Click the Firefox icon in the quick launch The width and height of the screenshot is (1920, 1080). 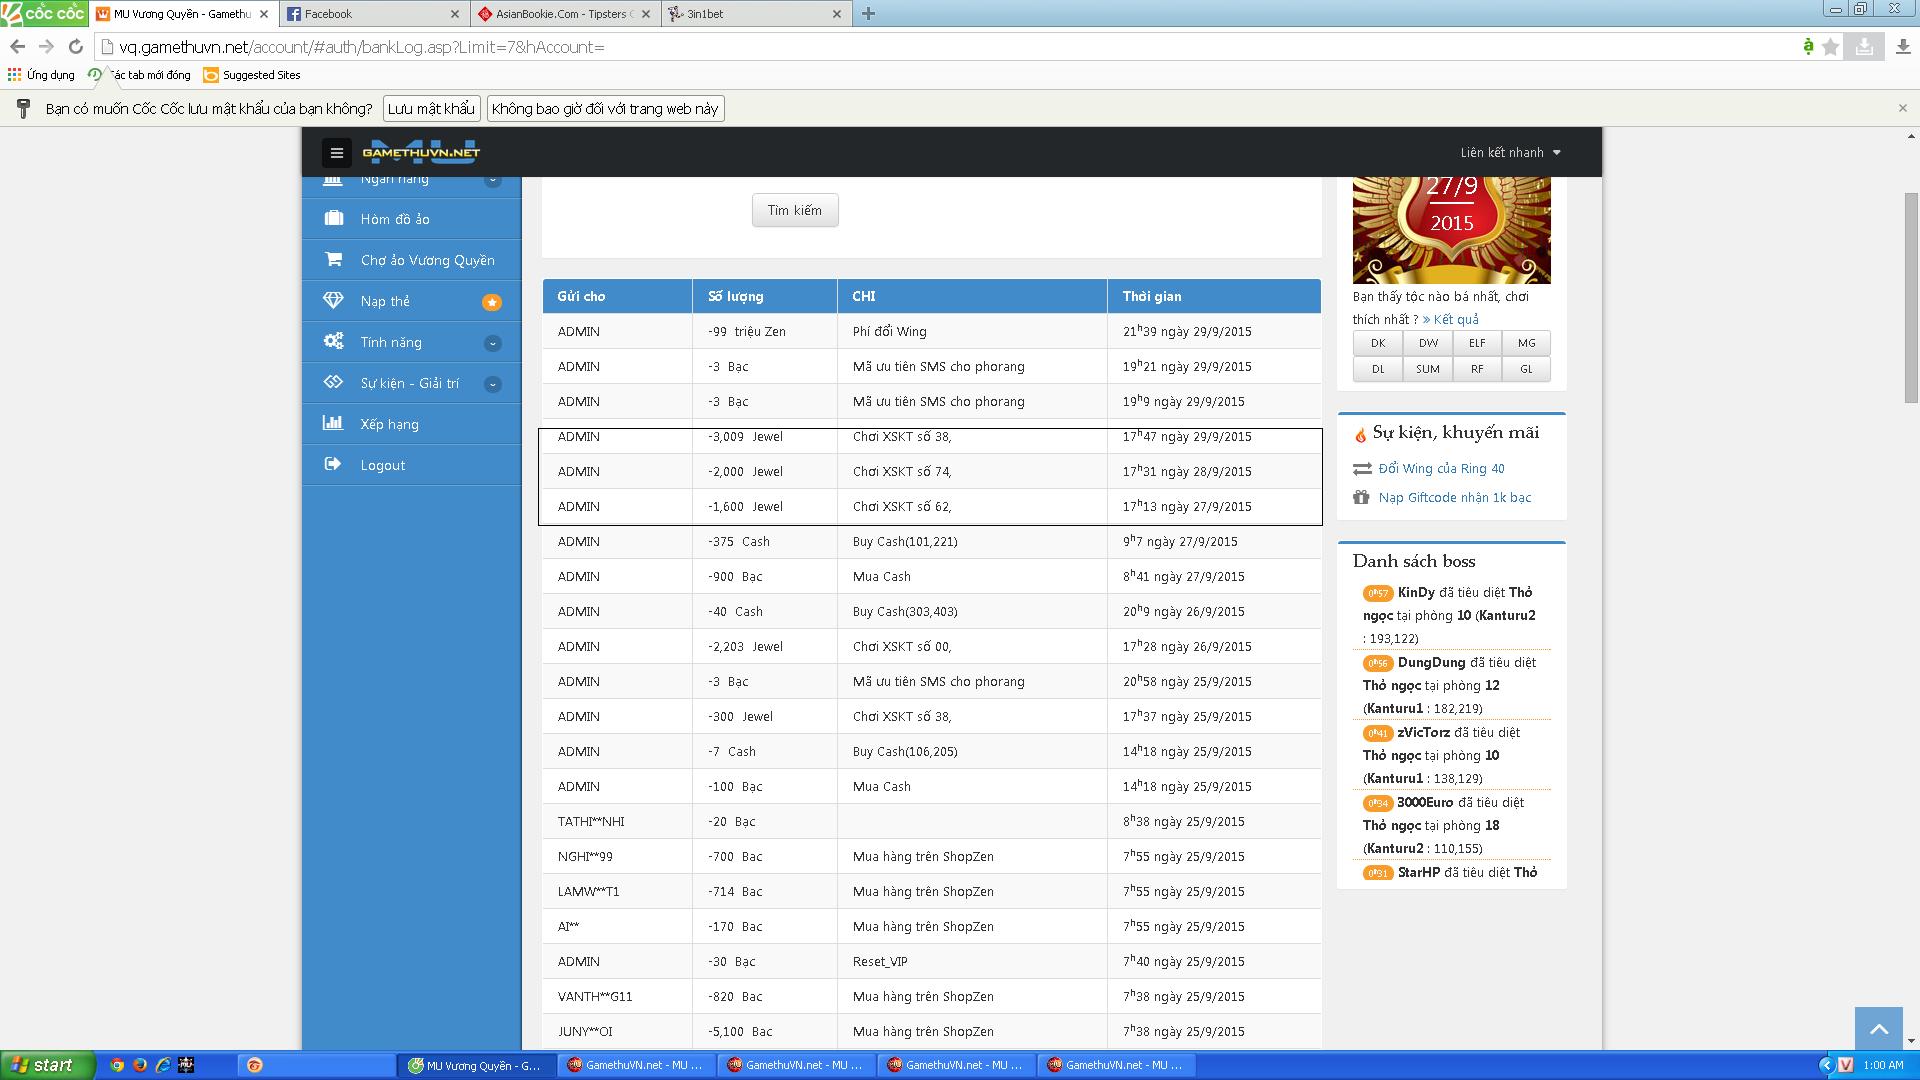(x=140, y=1065)
